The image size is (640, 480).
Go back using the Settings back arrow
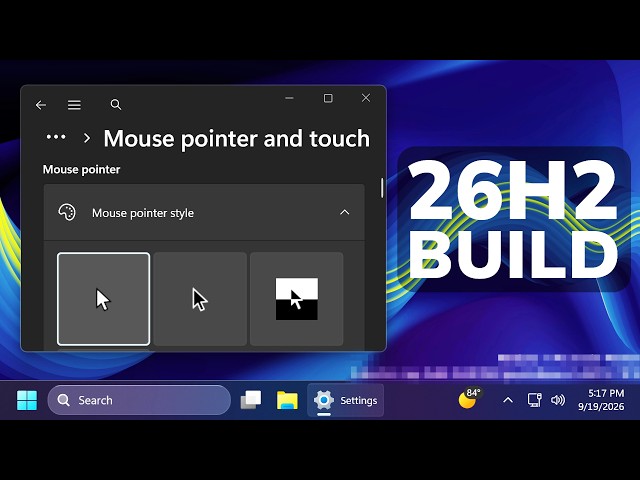41,105
